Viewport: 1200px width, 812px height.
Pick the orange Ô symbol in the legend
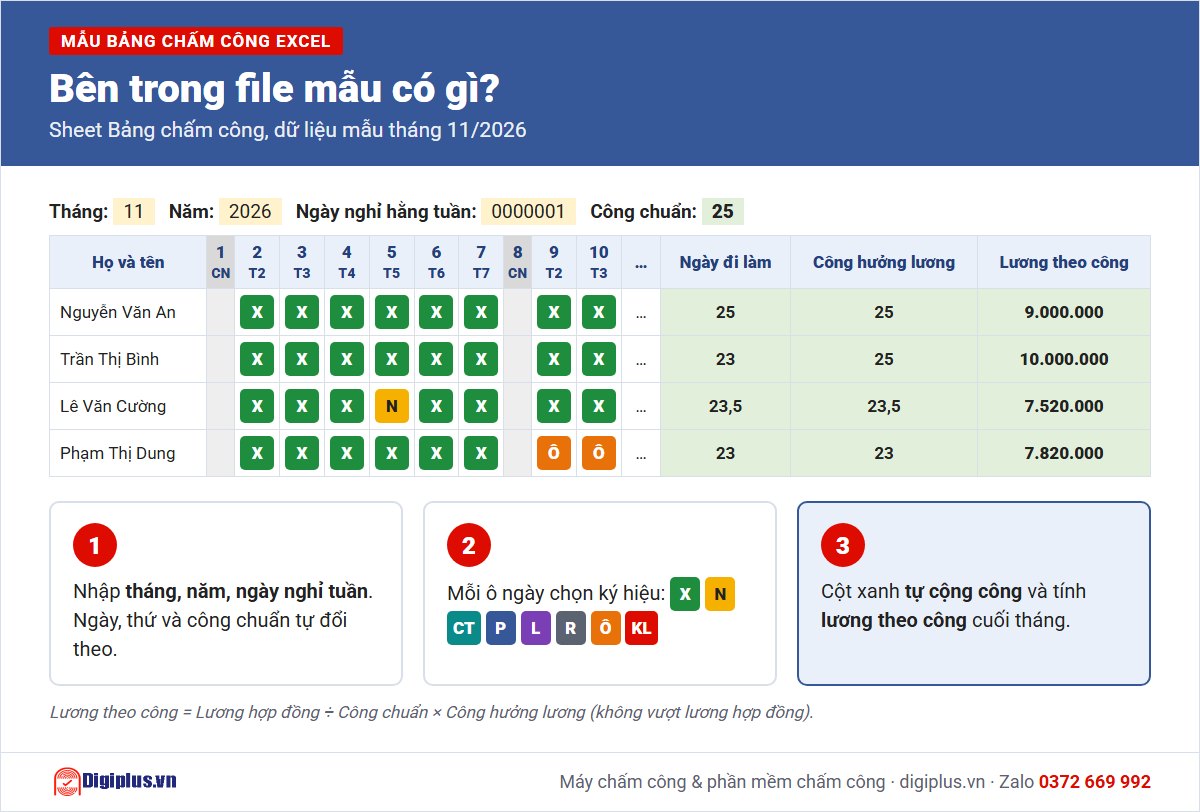(606, 628)
